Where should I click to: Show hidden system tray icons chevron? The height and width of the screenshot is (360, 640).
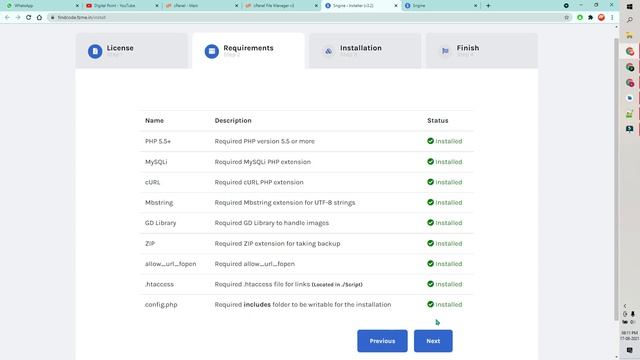(625, 306)
